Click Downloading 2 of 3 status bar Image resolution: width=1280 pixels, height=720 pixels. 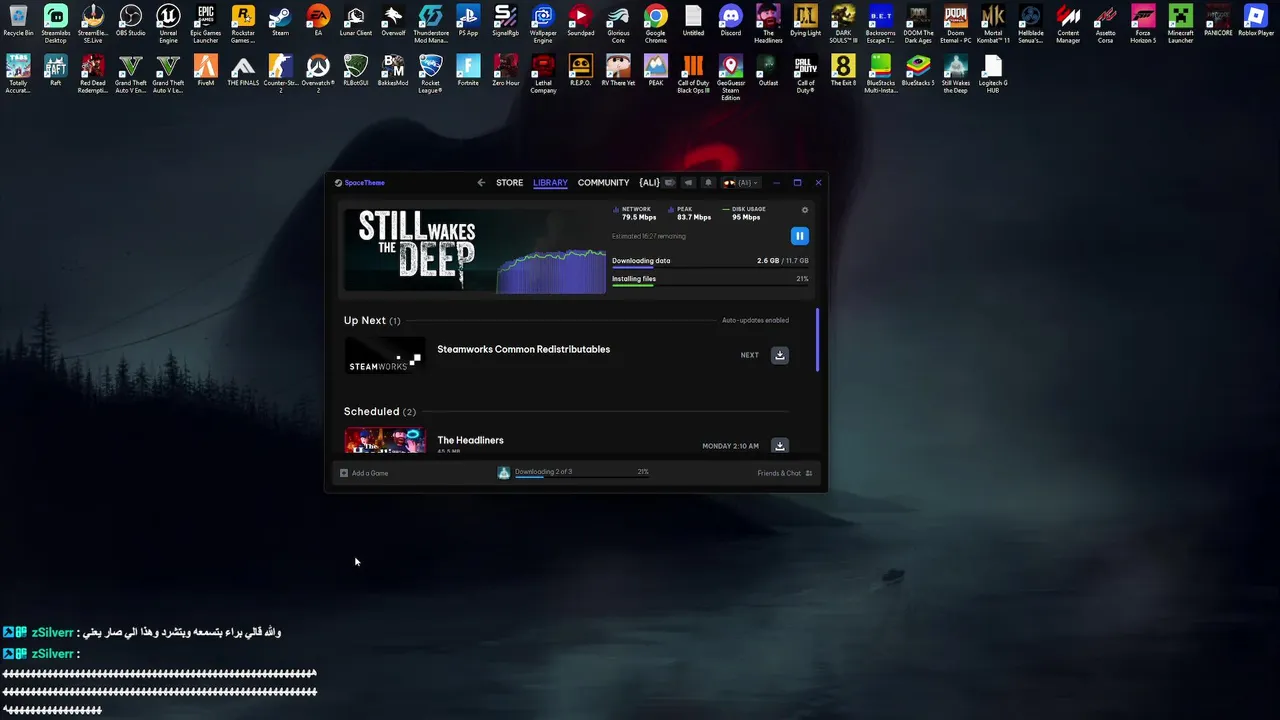573,472
